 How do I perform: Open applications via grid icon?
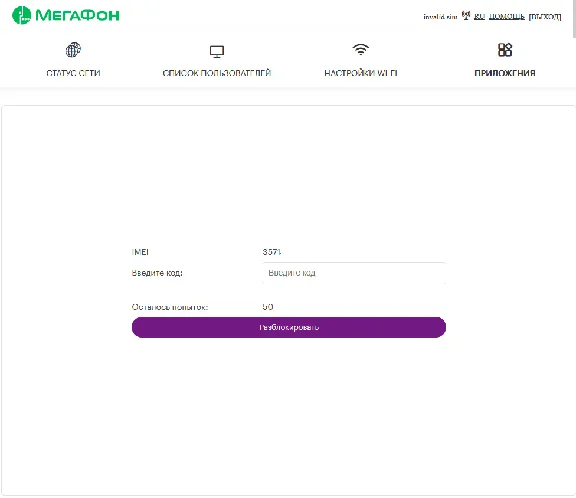(505, 50)
